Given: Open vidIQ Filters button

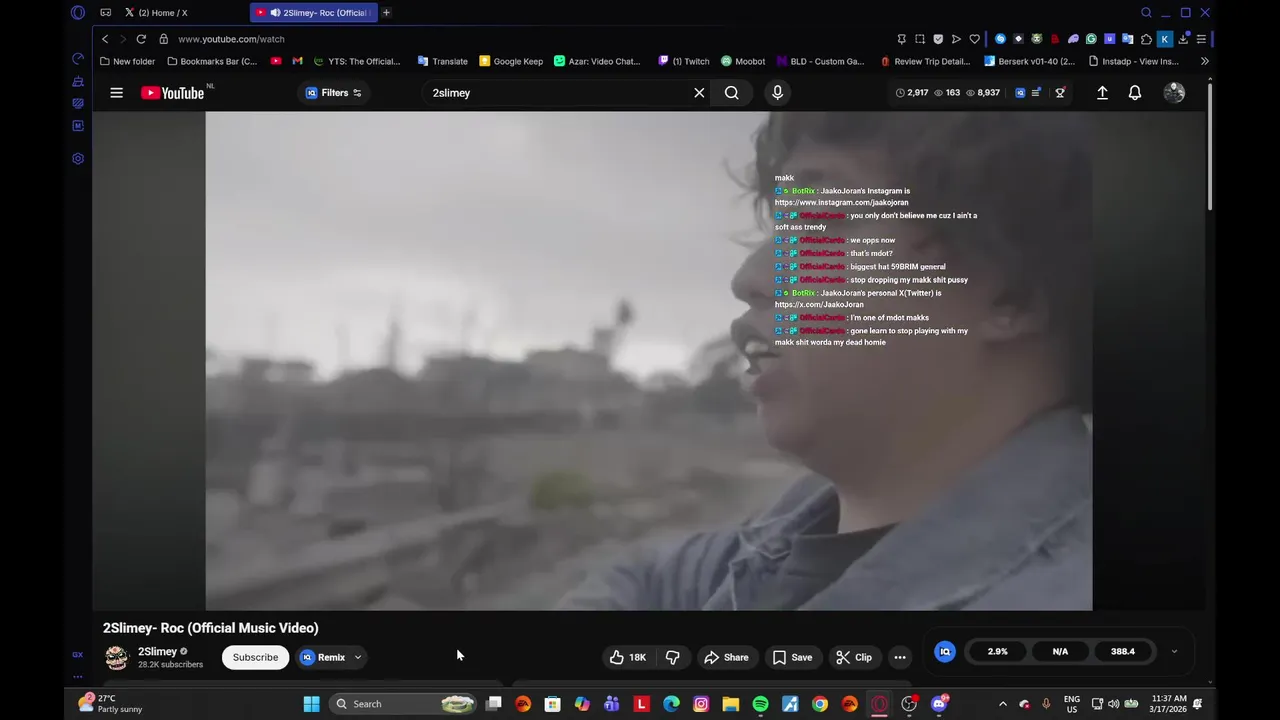Looking at the screenshot, I should 334,93.
